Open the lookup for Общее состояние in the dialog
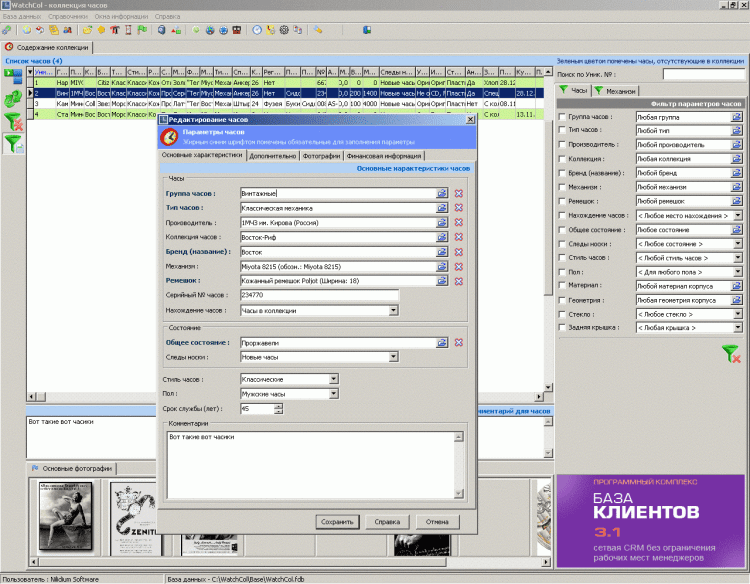Image resolution: width=750 pixels, height=584 pixels. tap(442, 342)
